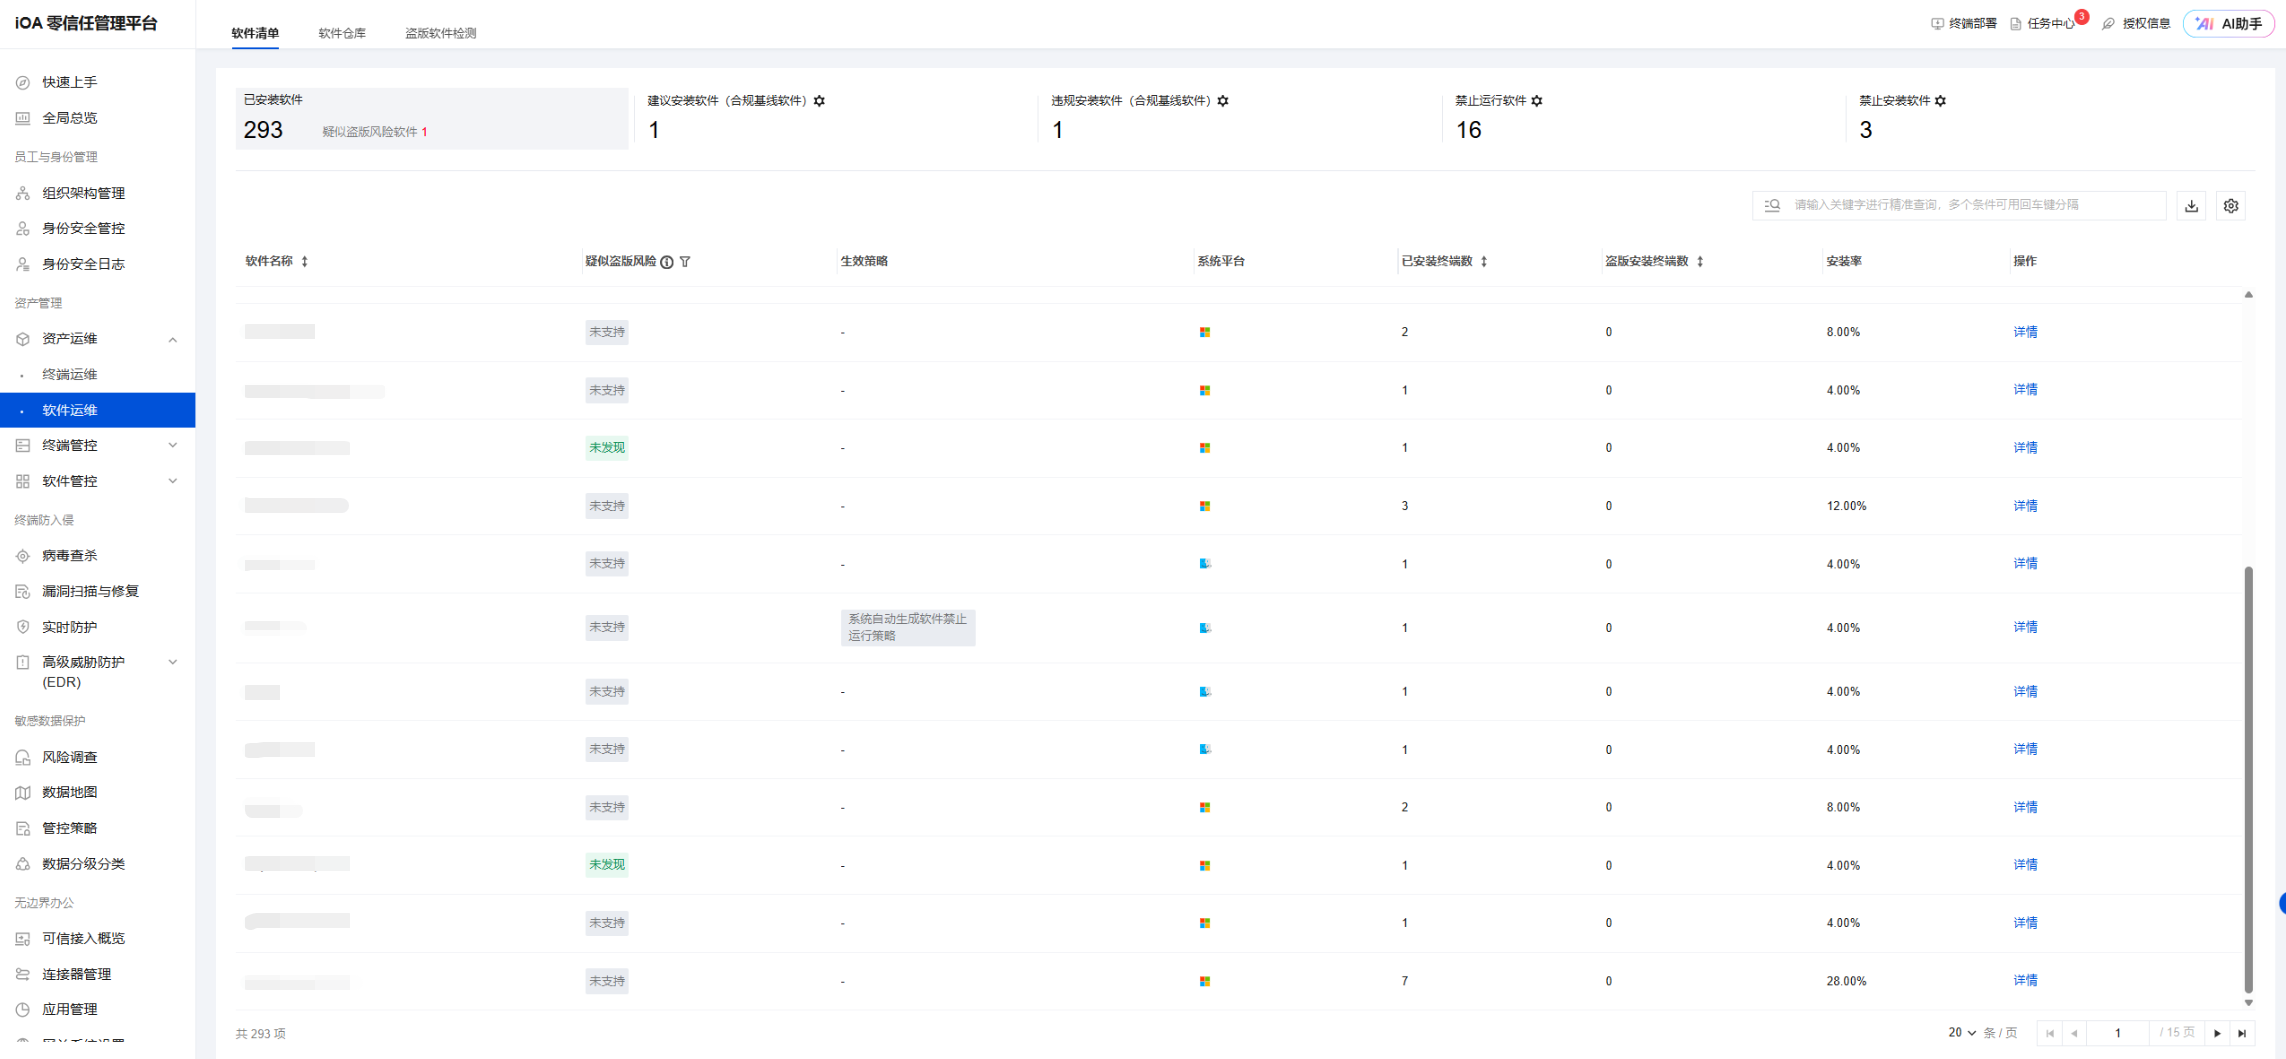The width and height of the screenshot is (2286, 1059).
Task: Click the filter icon on 疑似盗版风险 column
Action: pos(685,262)
